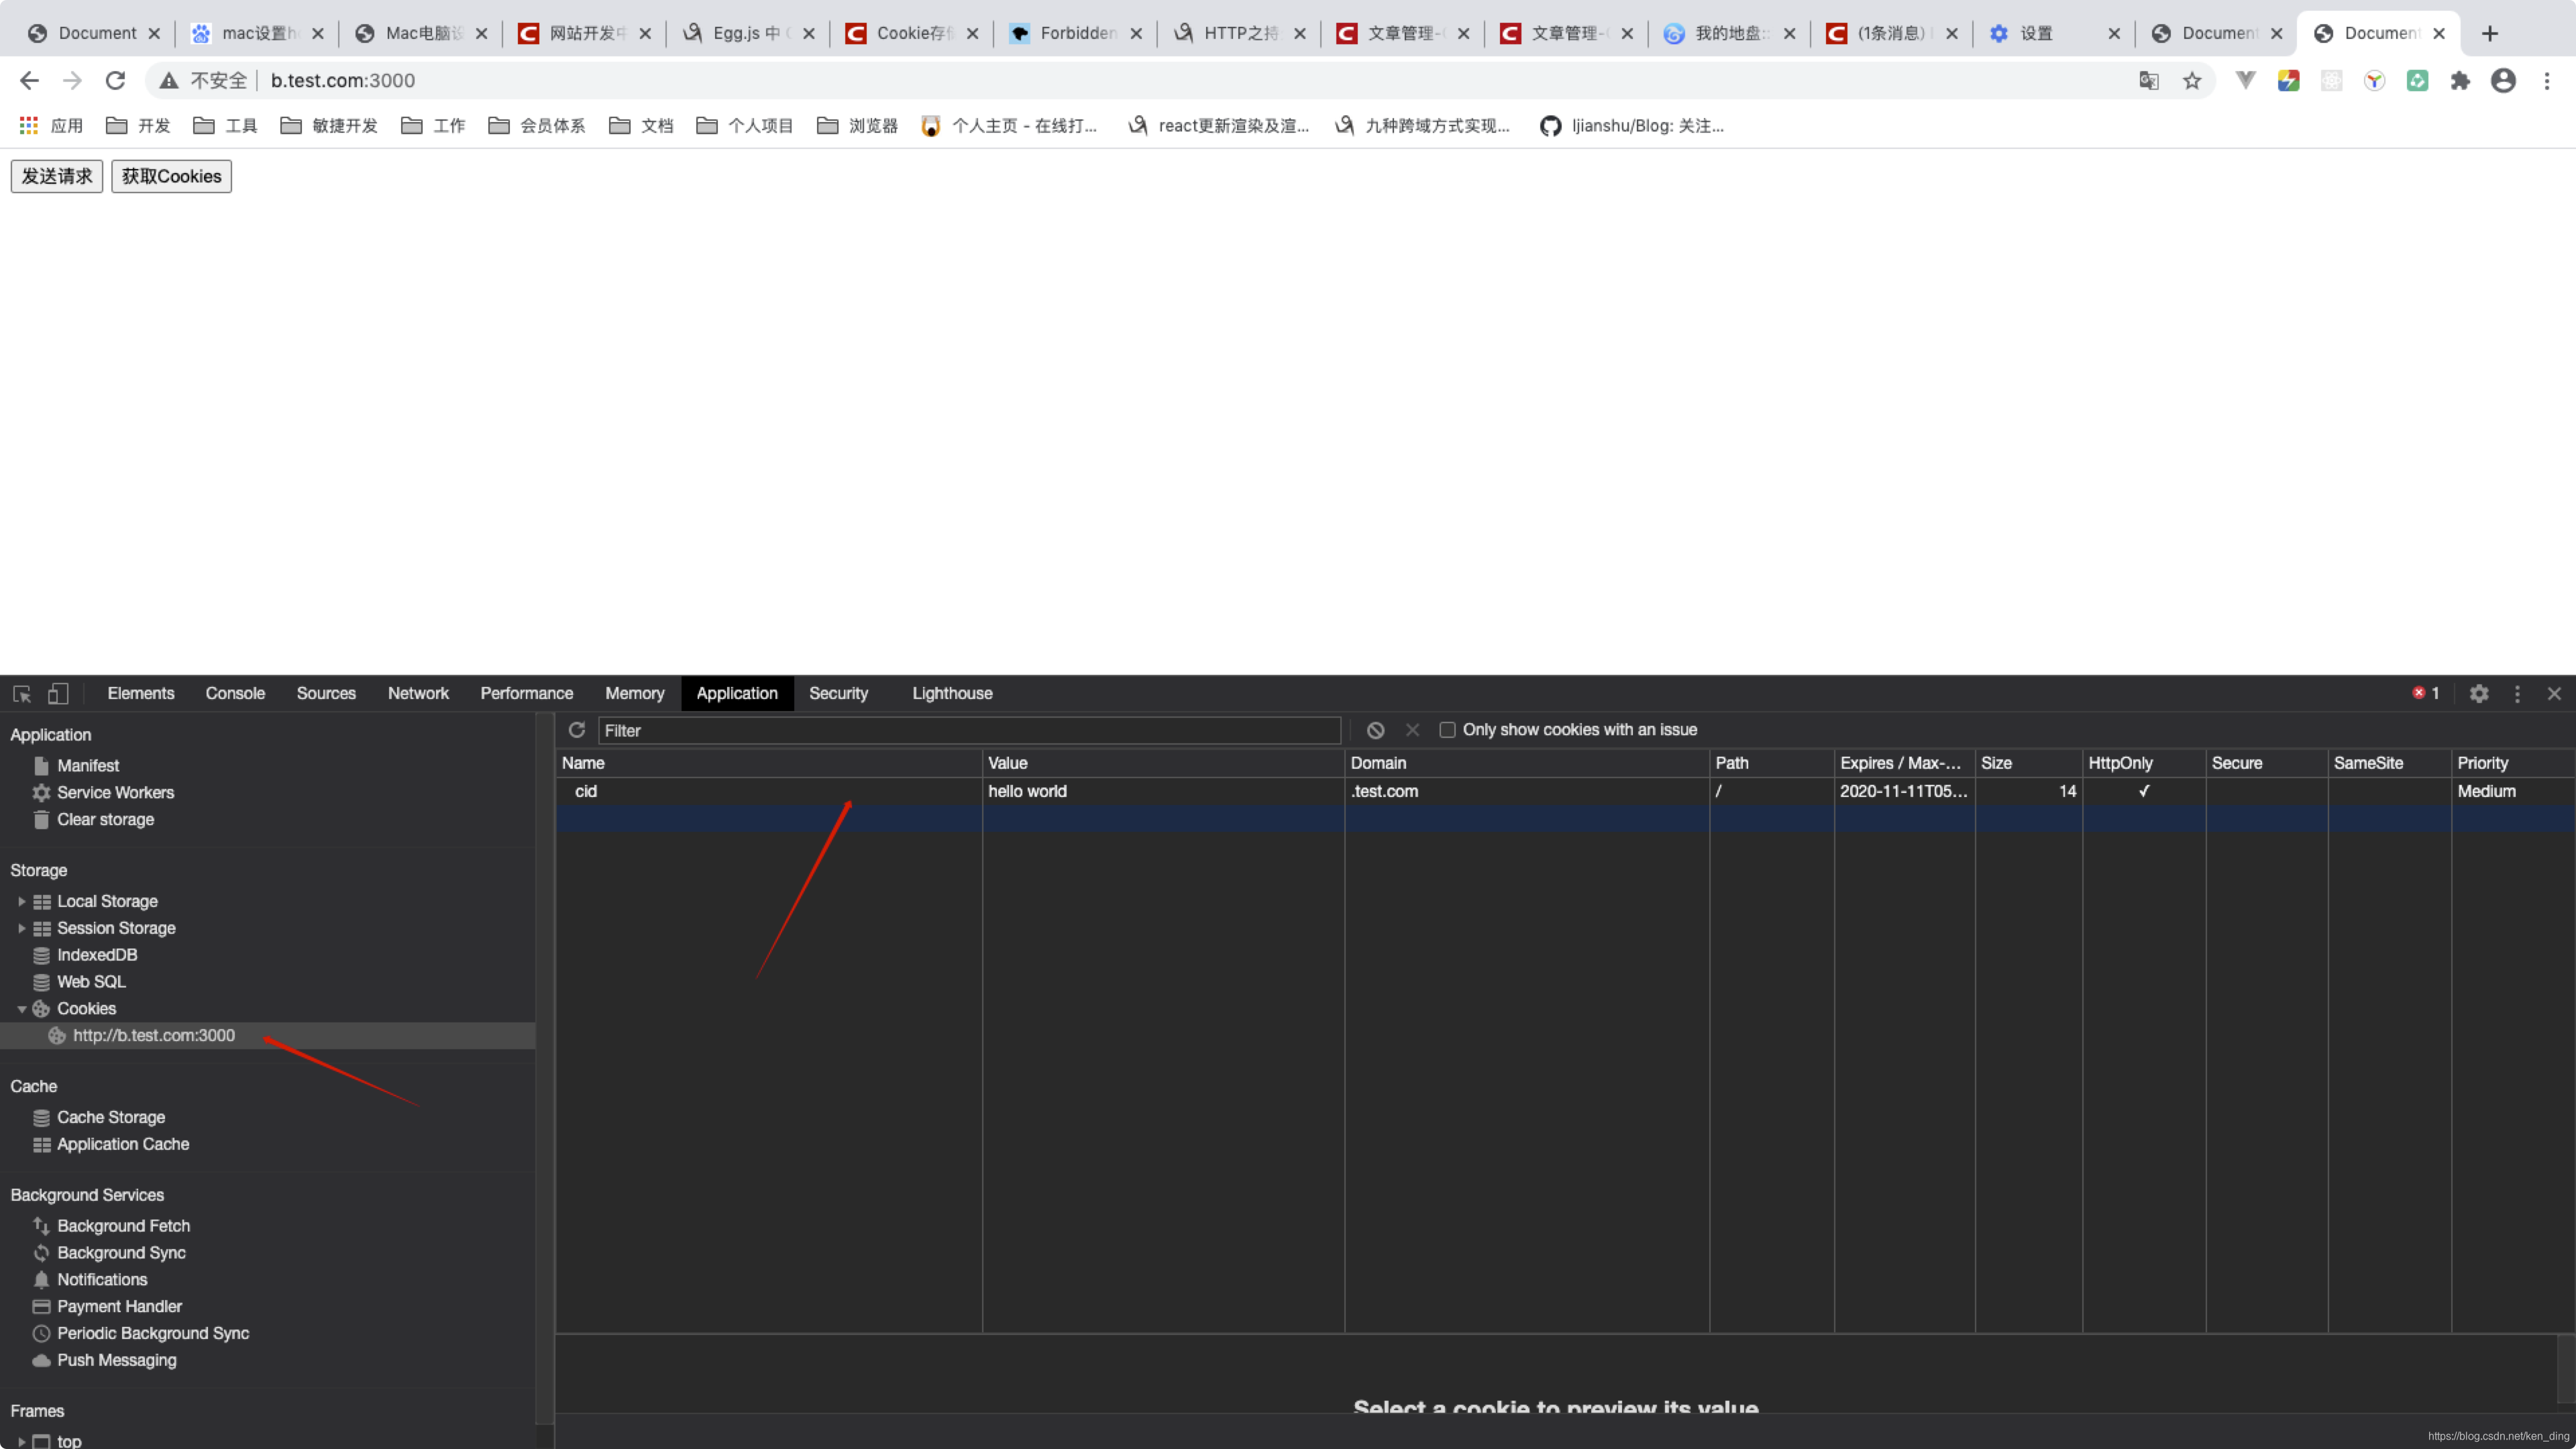Reload the page with the browser refresh button
Image resolution: width=2576 pixels, height=1449 pixels.
point(116,81)
